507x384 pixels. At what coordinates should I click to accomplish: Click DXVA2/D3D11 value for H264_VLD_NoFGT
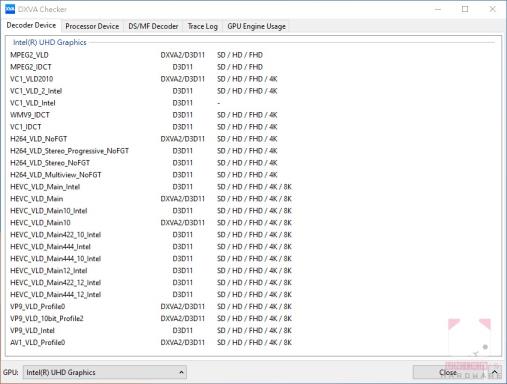coord(182,139)
